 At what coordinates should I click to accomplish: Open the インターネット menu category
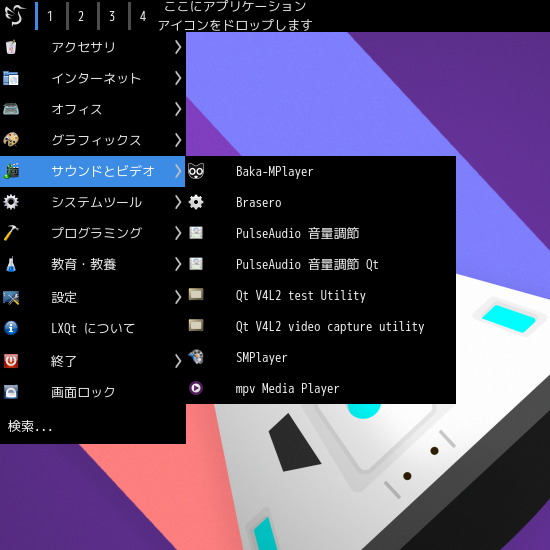[93, 78]
